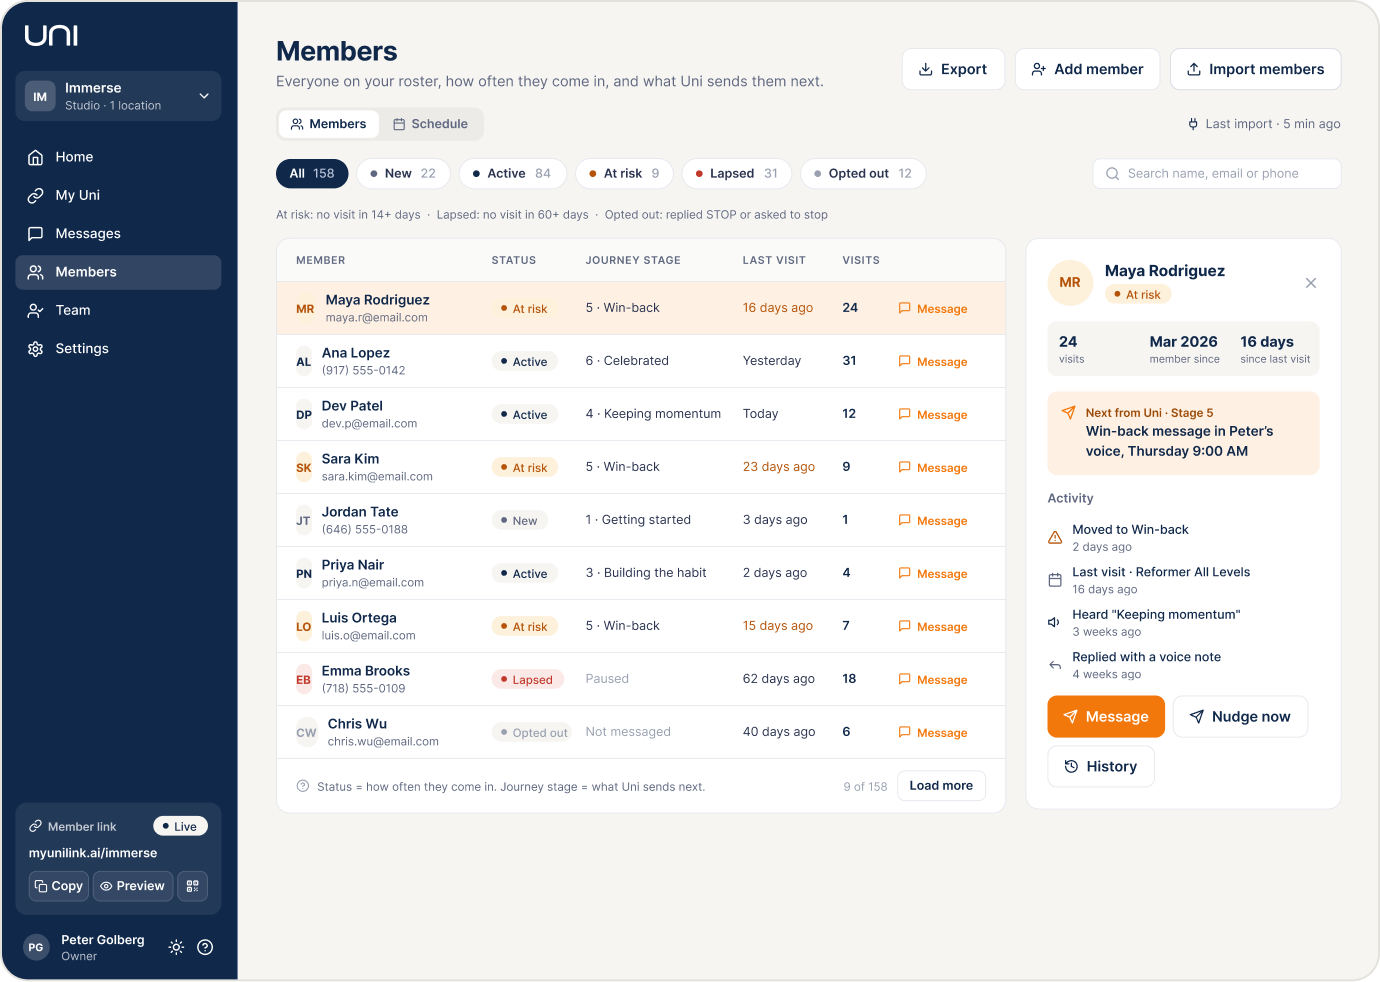Filter by Lapsed members
1380x982 pixels.
click(737, 173)
